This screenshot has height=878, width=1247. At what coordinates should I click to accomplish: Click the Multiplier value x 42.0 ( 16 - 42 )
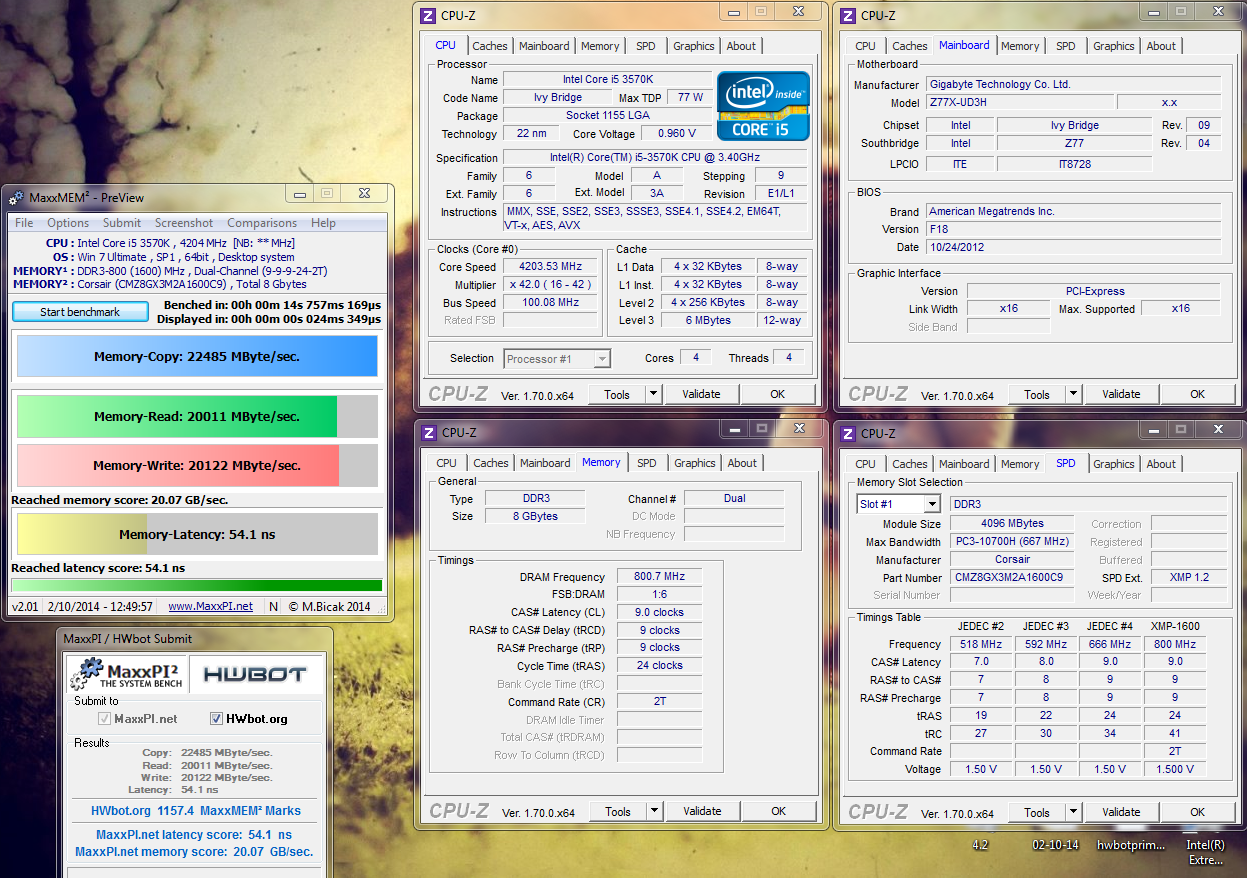[x=551, y=284]
